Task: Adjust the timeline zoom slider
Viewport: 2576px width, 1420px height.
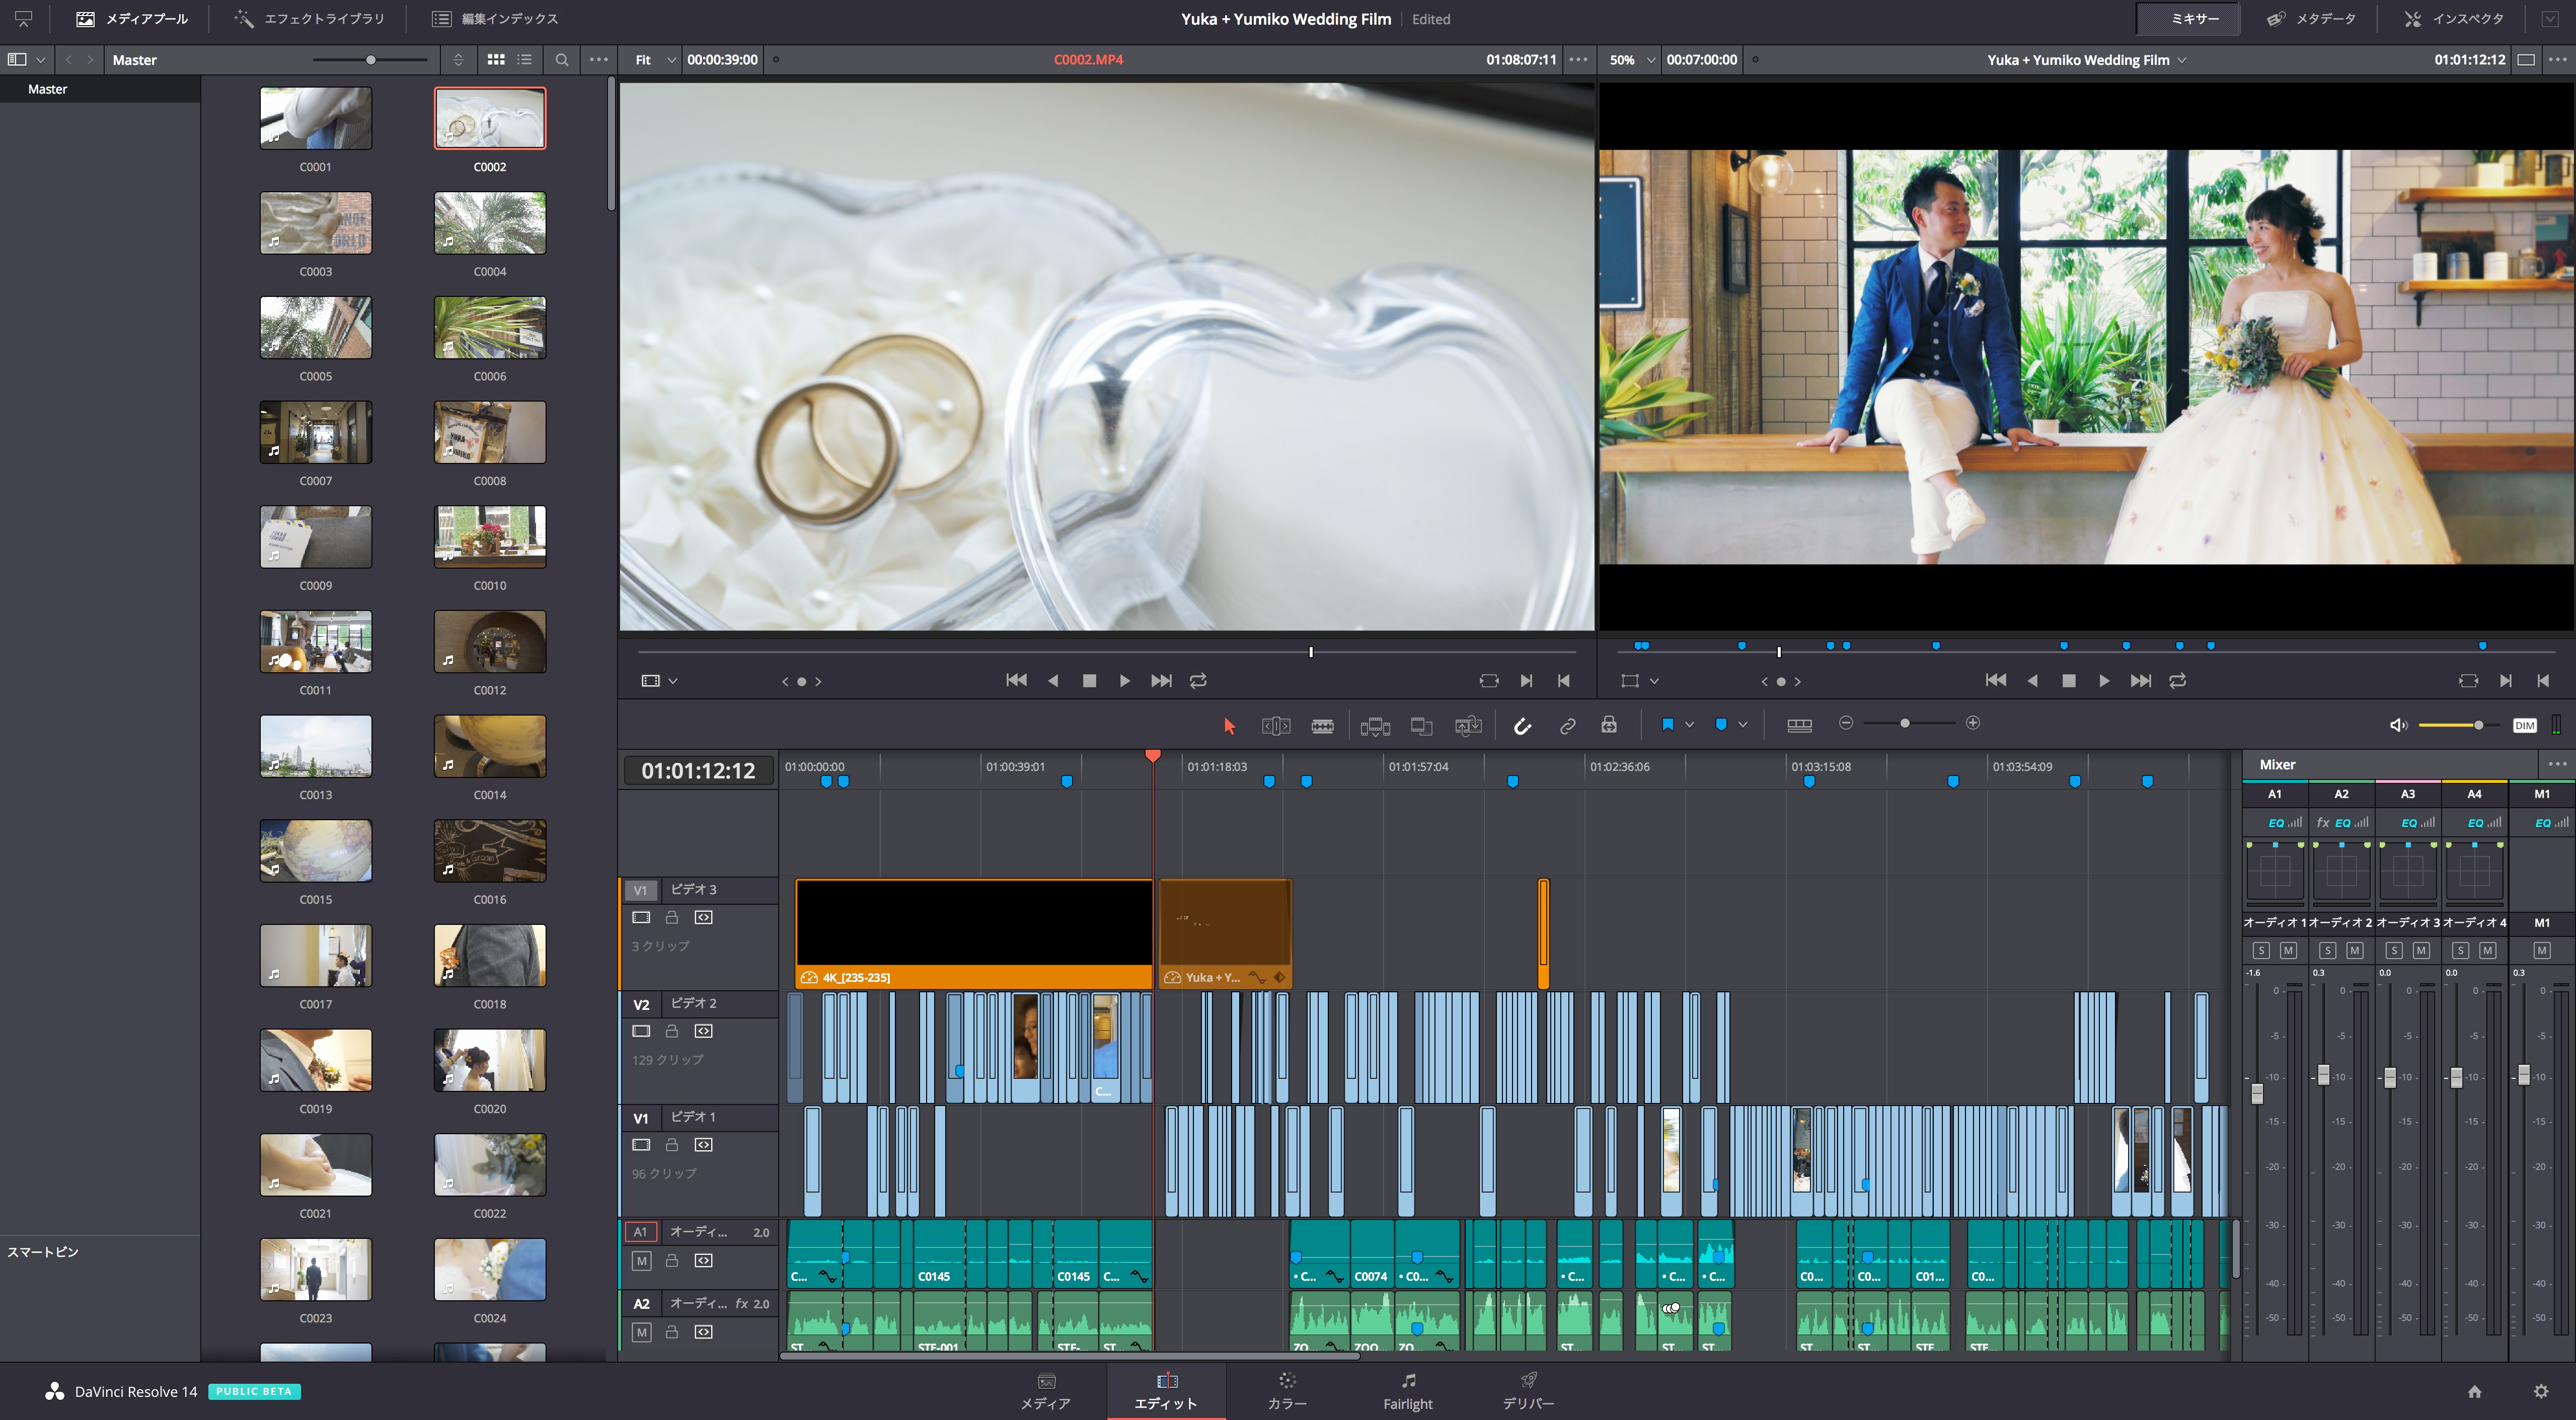Action: (x=1904, y=723)
